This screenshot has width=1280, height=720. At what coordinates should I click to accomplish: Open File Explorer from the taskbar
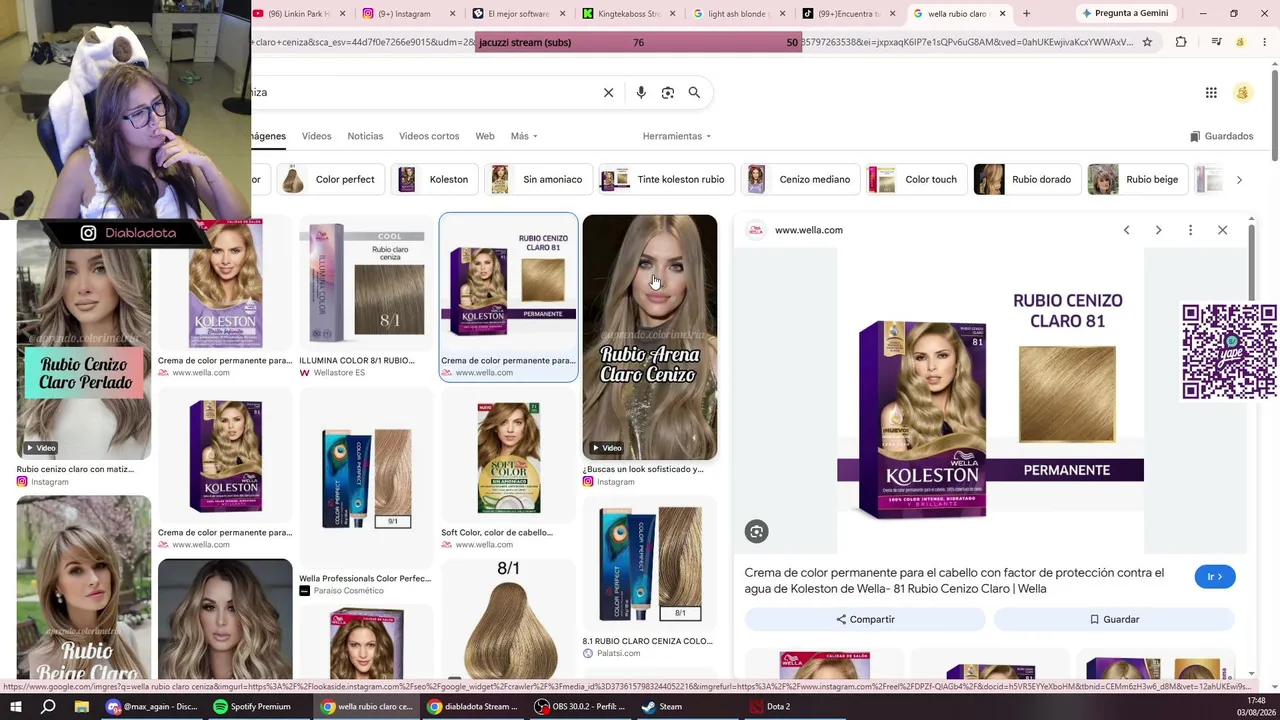coord(81,707)
